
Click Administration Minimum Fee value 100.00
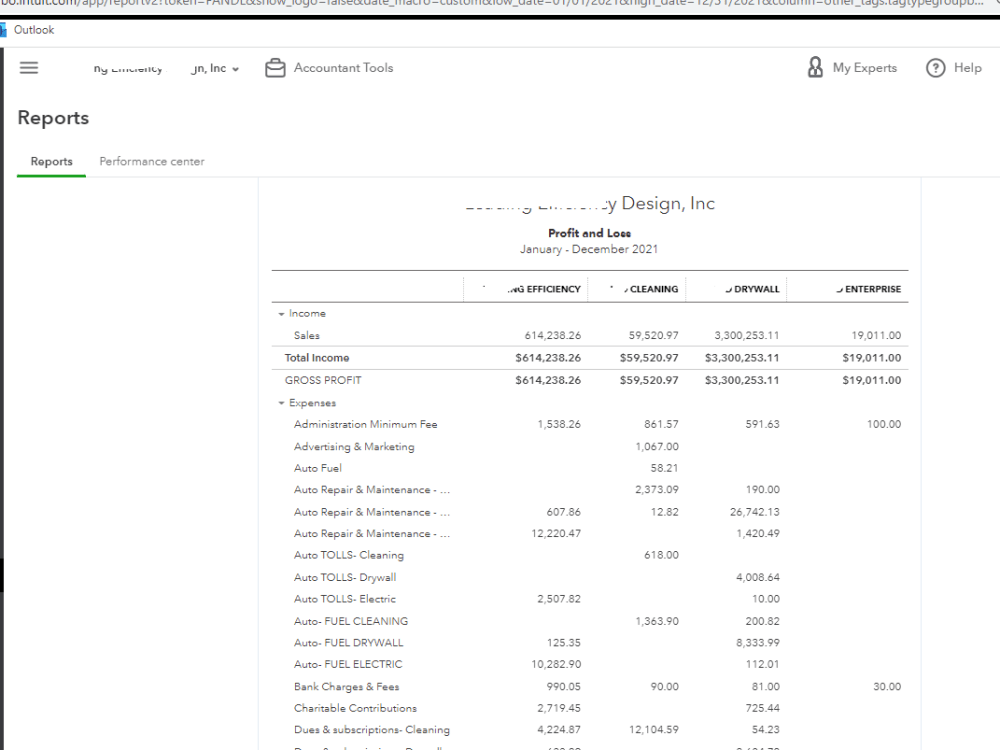[x=884, y=424]
